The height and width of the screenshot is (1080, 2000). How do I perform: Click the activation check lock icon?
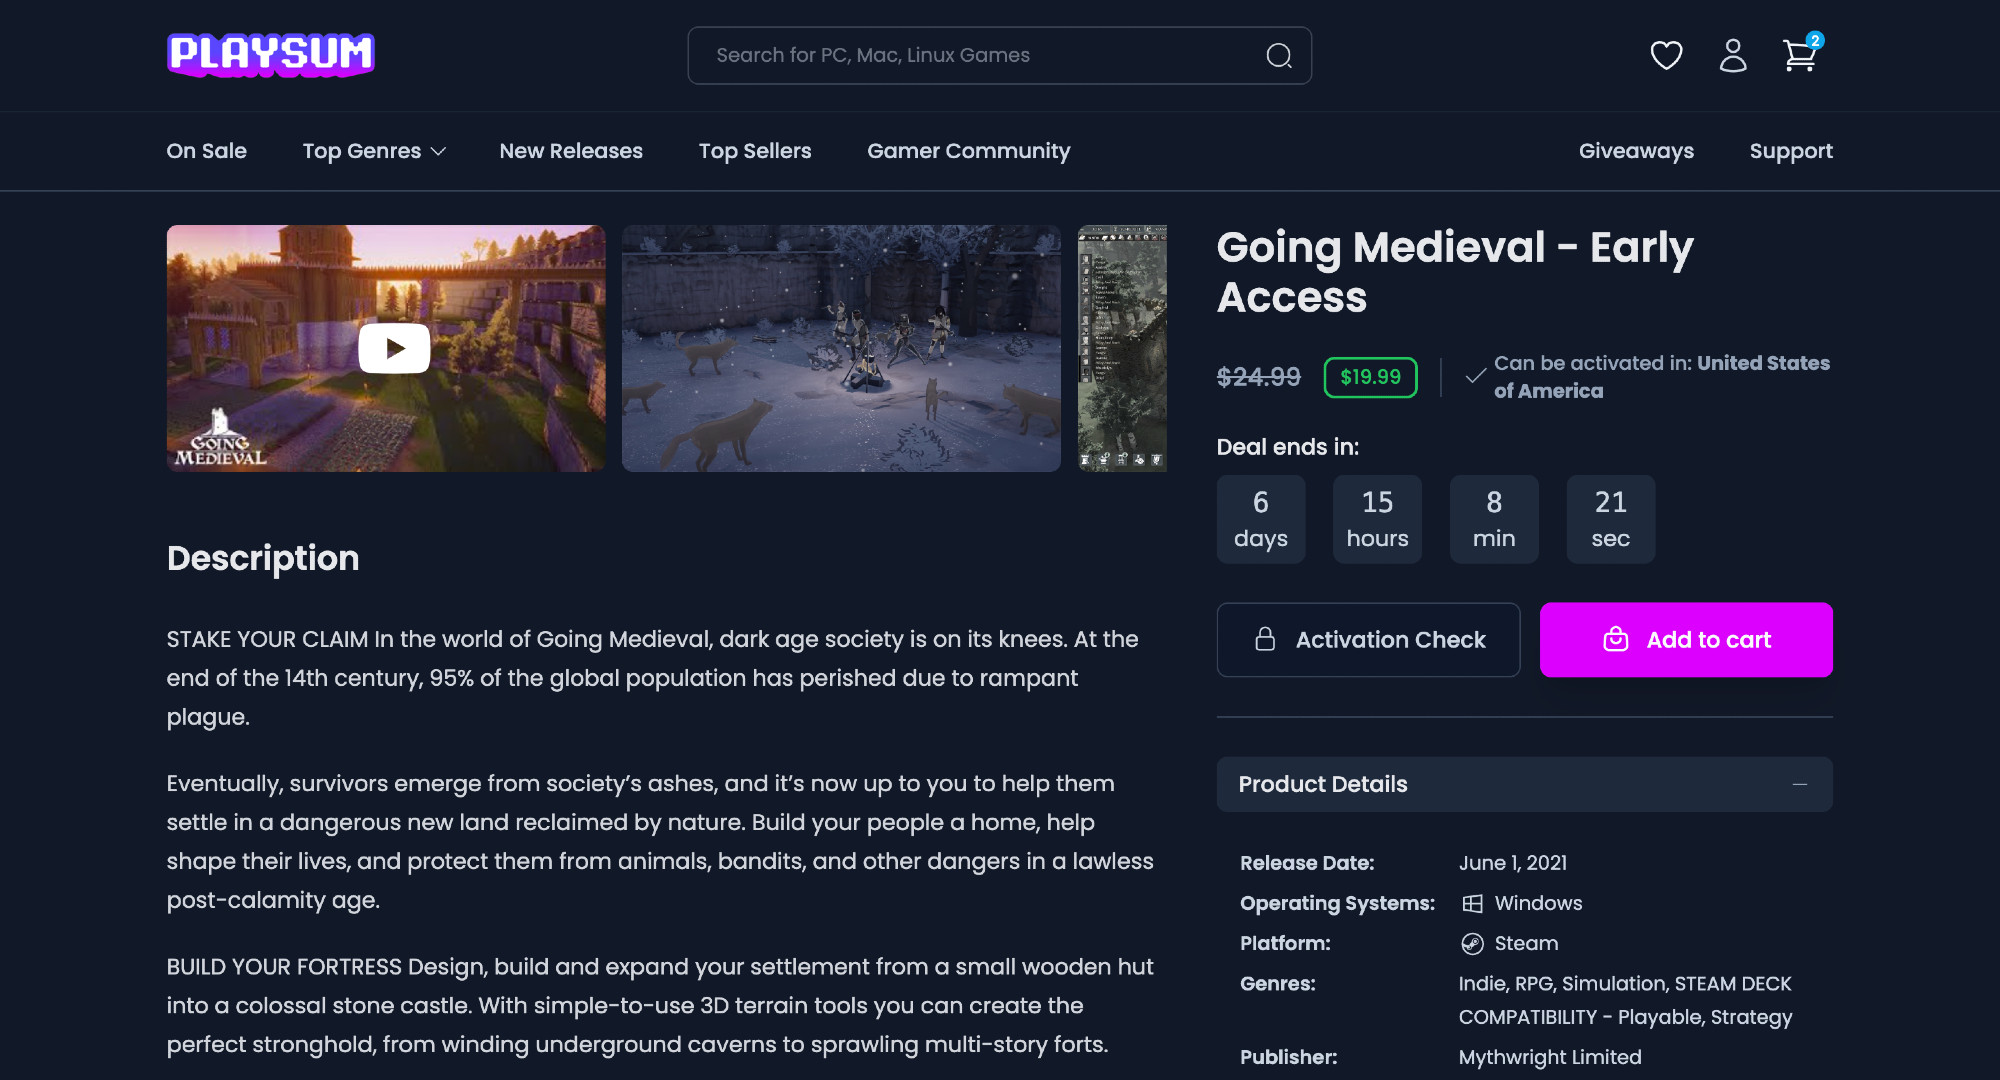[x=1265, y=640]
